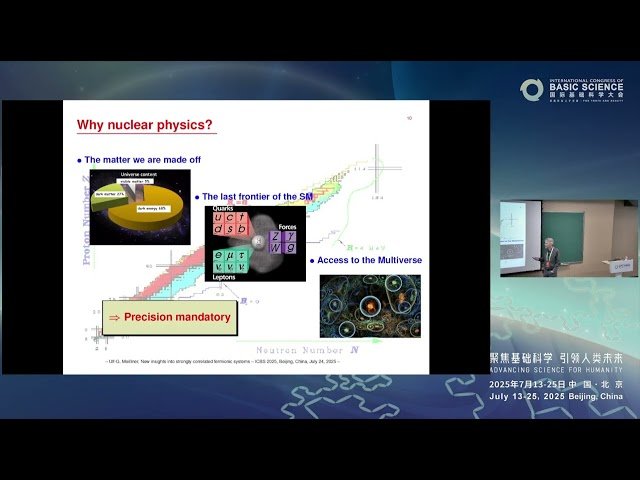
Task: Click the slide page number
Action: coord(409,117)
